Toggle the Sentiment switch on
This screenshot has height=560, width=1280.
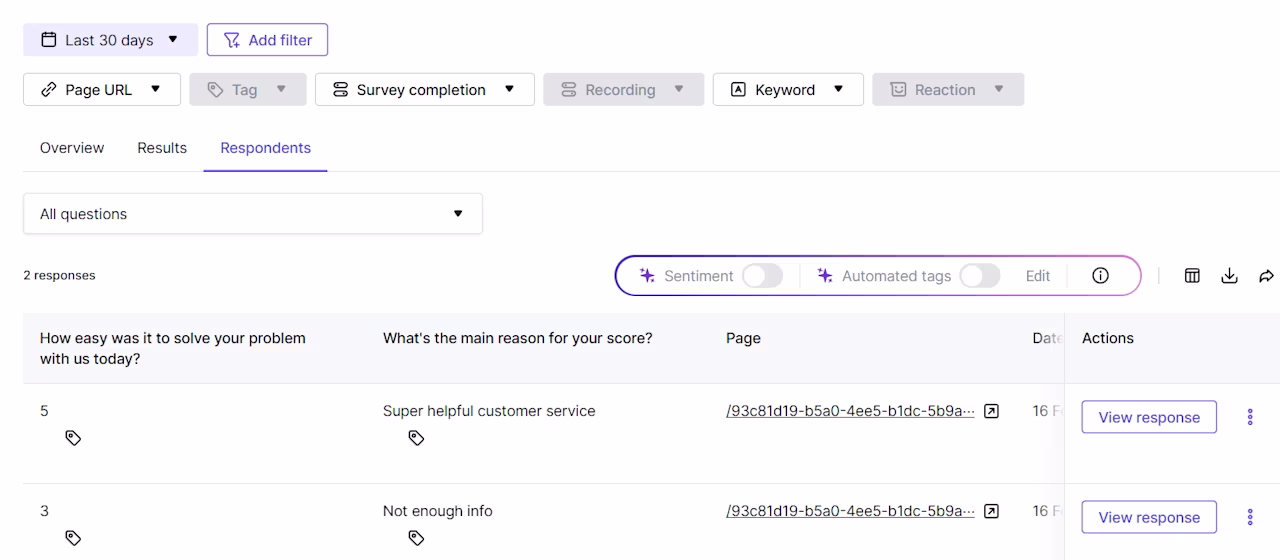coord(762,276)
